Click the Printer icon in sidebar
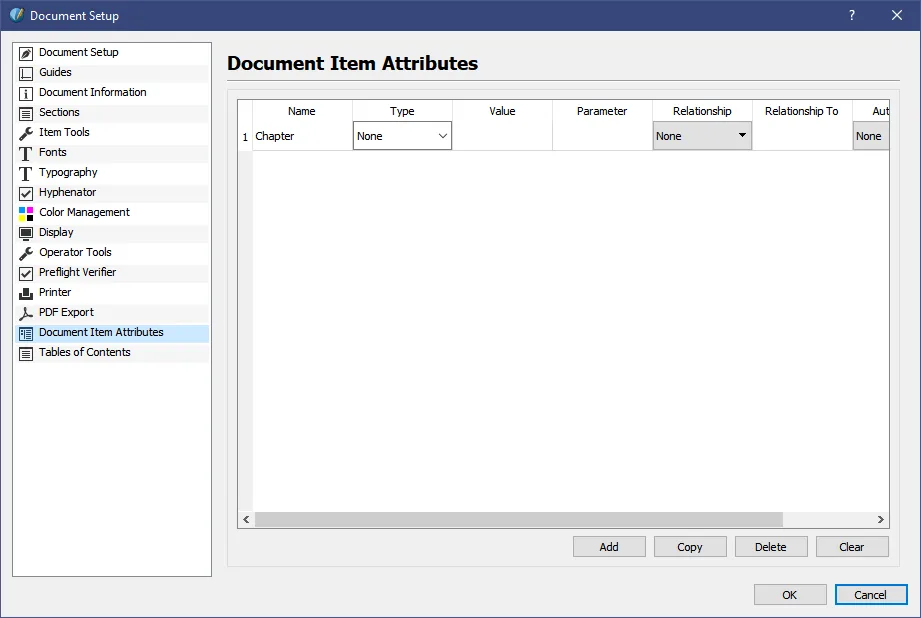Viewport: 921px width, 618px height. point(26,293)
